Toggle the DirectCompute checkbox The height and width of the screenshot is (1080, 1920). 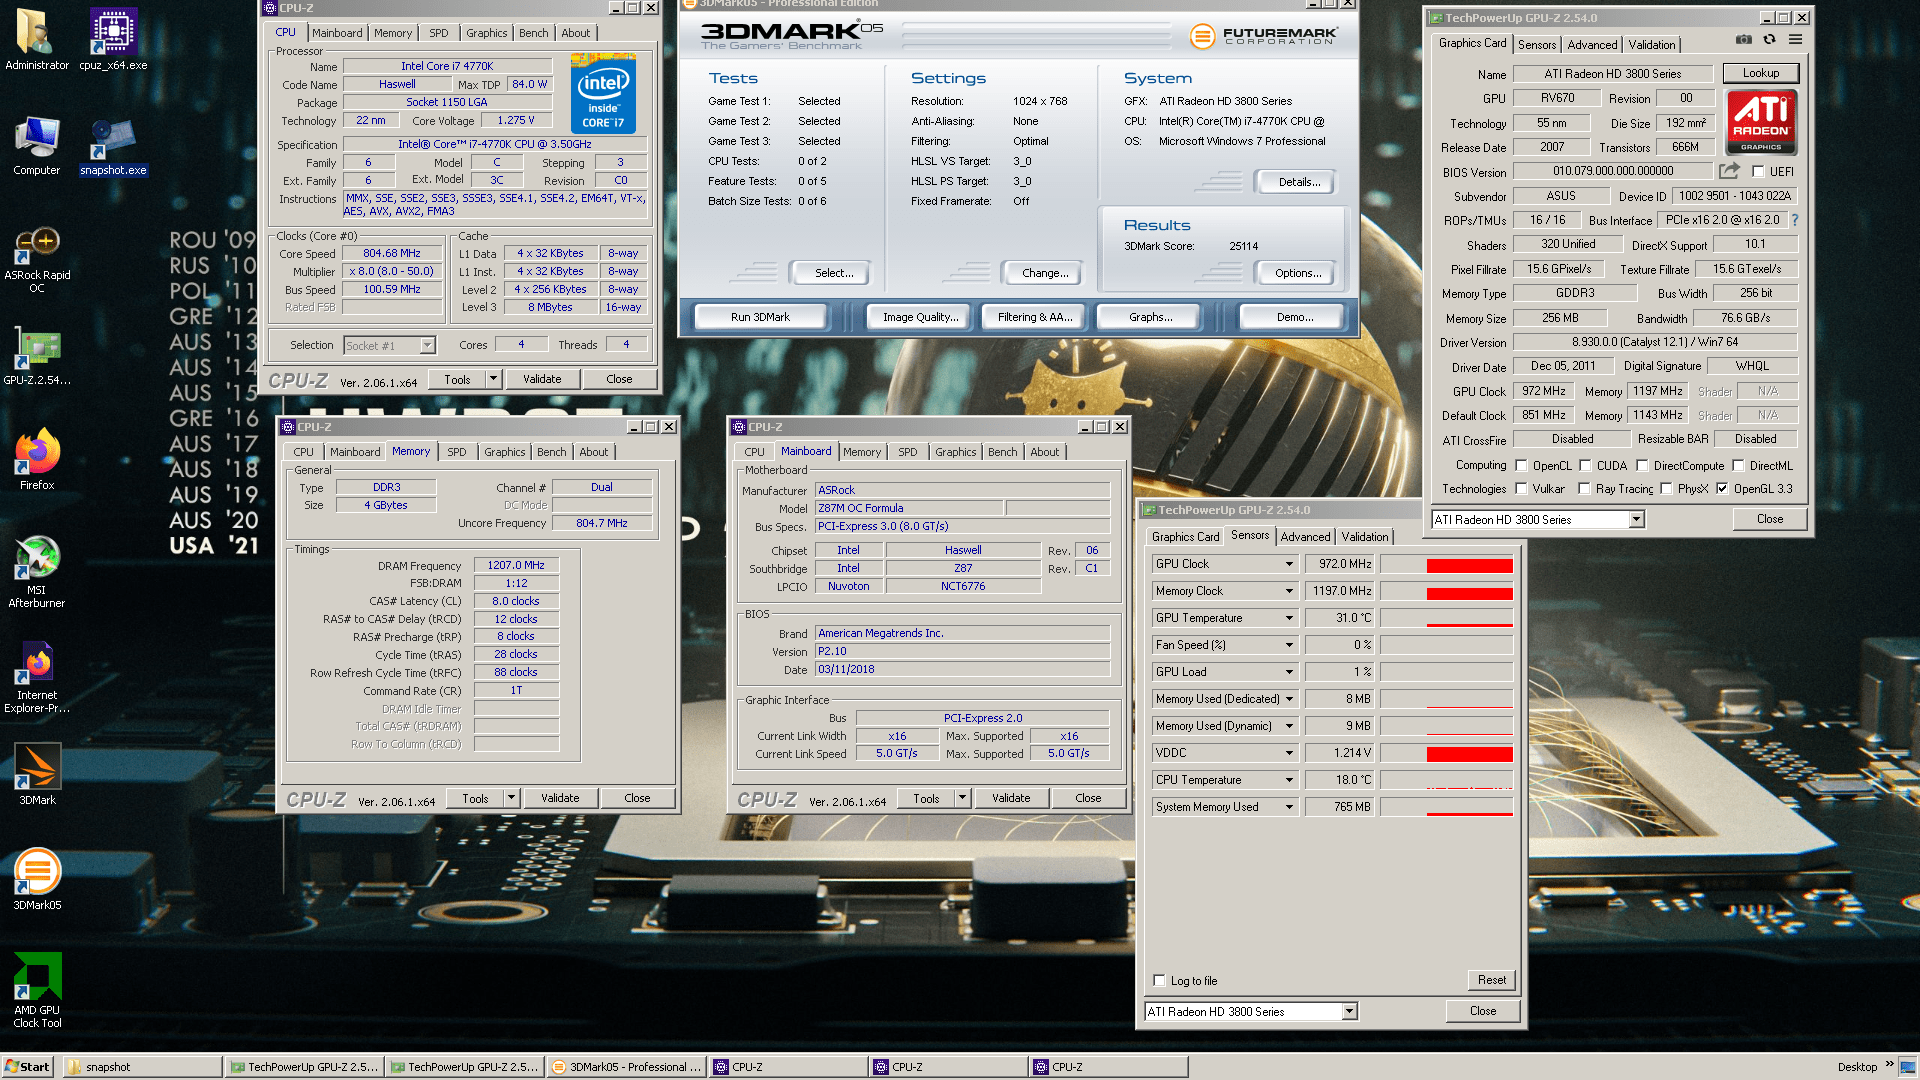(x=1642, y=465)
